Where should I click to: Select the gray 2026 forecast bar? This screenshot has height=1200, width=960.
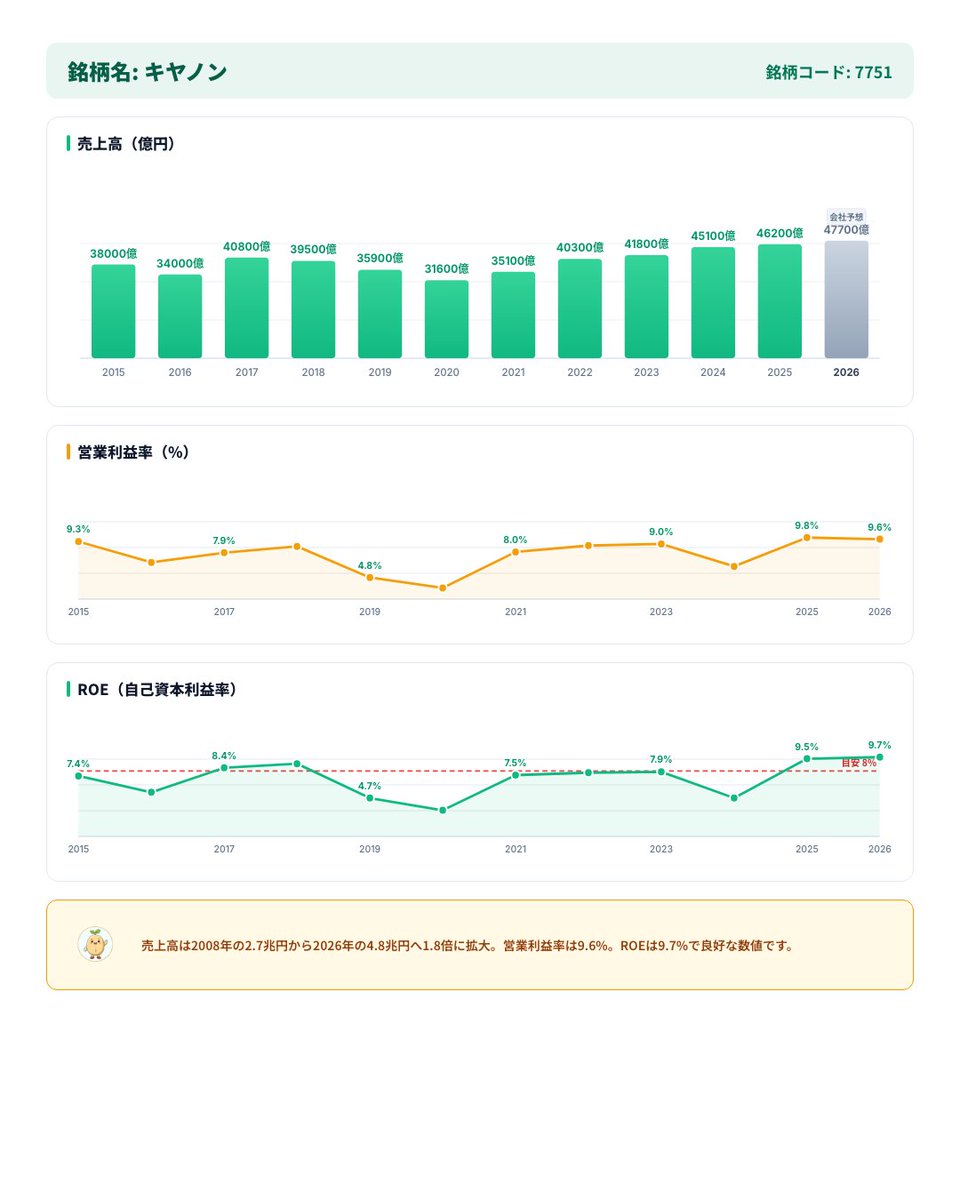point(846,299)
